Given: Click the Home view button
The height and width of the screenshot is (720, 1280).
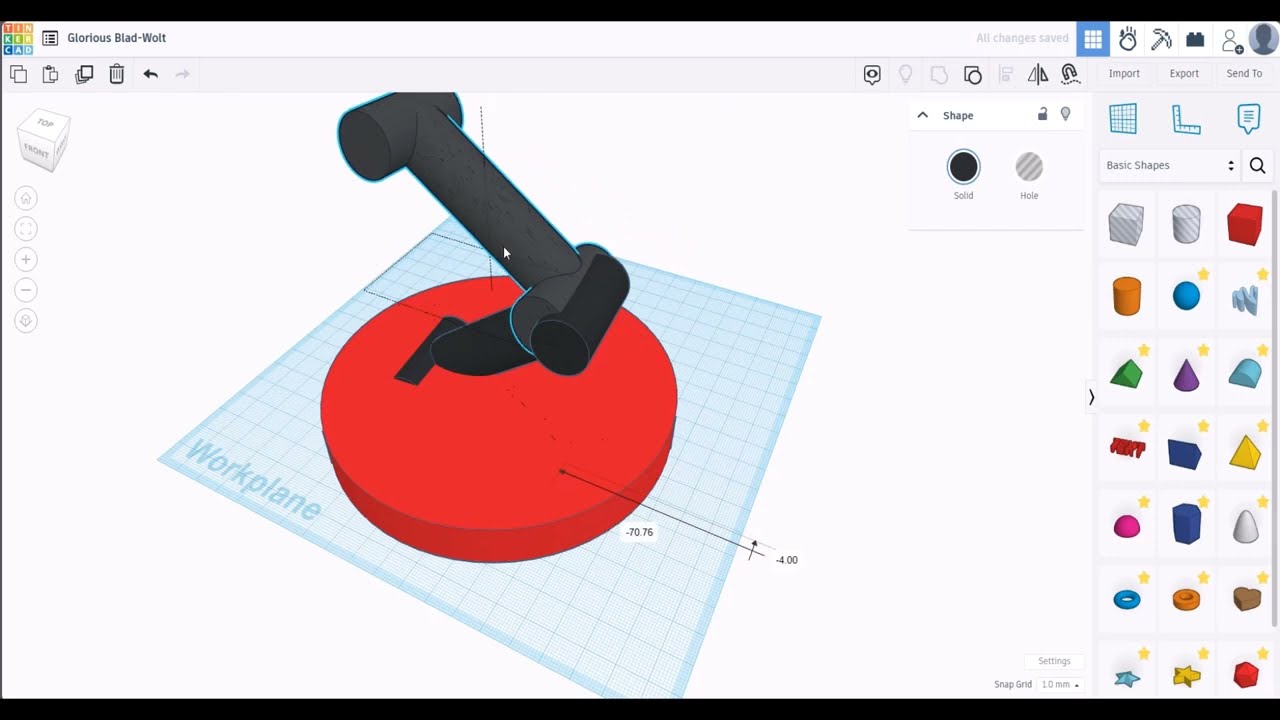Looking at the screenshot, I should click(x=26, y=199).
